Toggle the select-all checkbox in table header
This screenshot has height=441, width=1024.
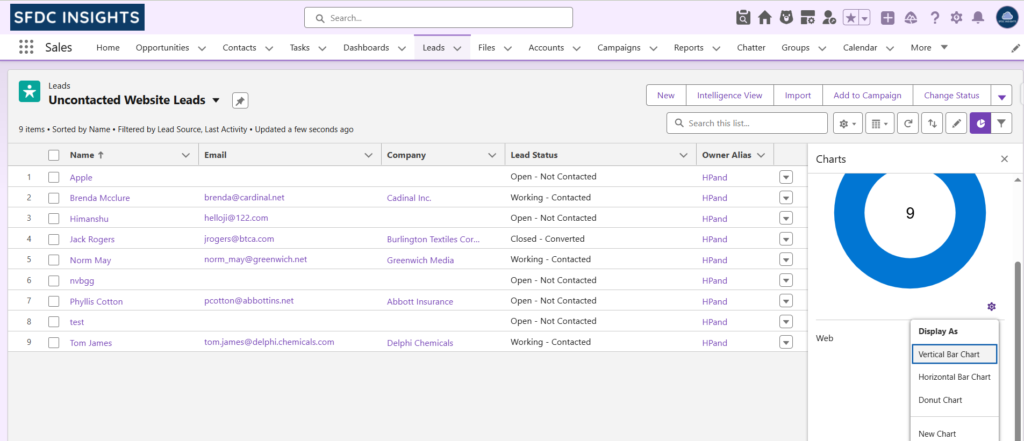pyautogui.click(x=54, y=155)
